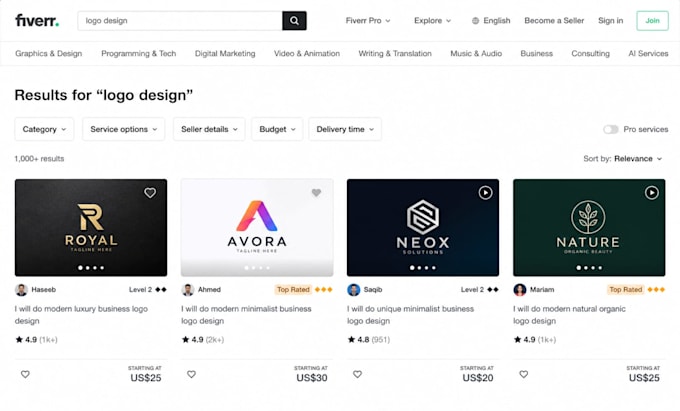680x411 pixels.
Task: Select Writing & Translation category
Action: 395,54
